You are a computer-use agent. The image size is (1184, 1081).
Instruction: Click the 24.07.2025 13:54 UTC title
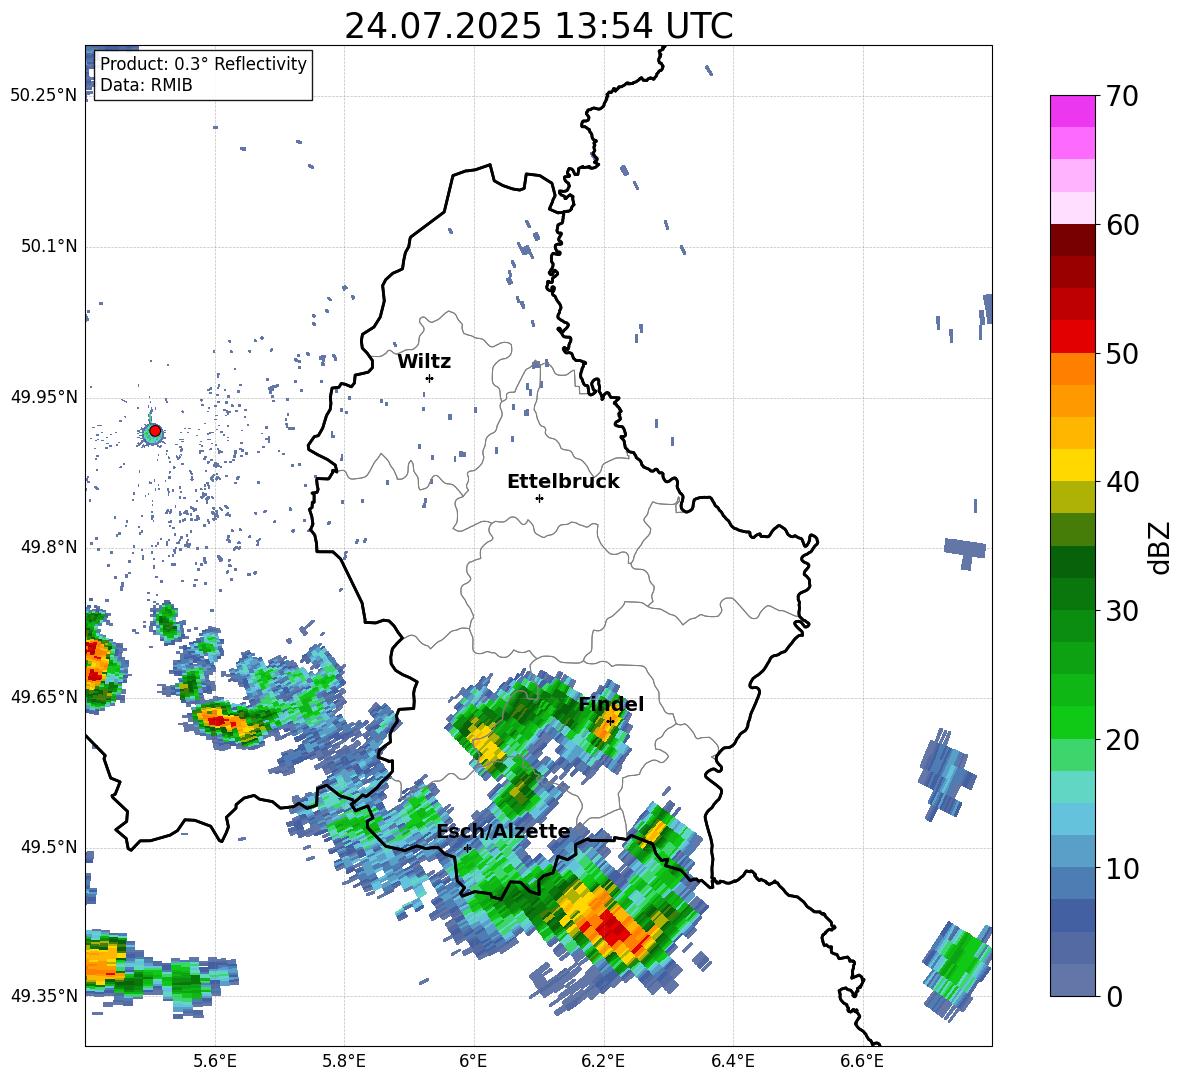pyautogui.click(x=538, y=26)
